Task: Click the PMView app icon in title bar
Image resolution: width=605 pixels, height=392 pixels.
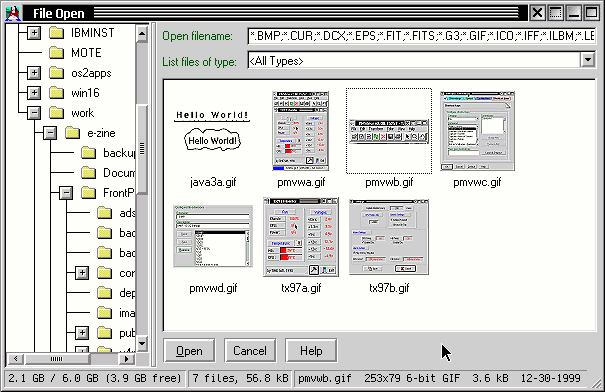Action: [x=13, y=13]
